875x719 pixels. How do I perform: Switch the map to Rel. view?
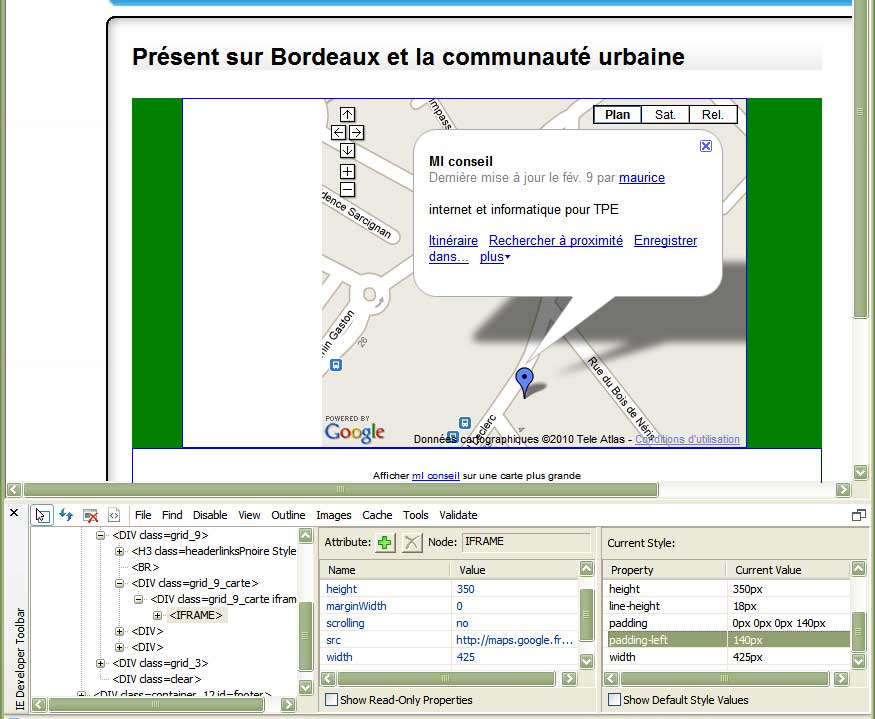pyautogui.click(x=713, y=114)
